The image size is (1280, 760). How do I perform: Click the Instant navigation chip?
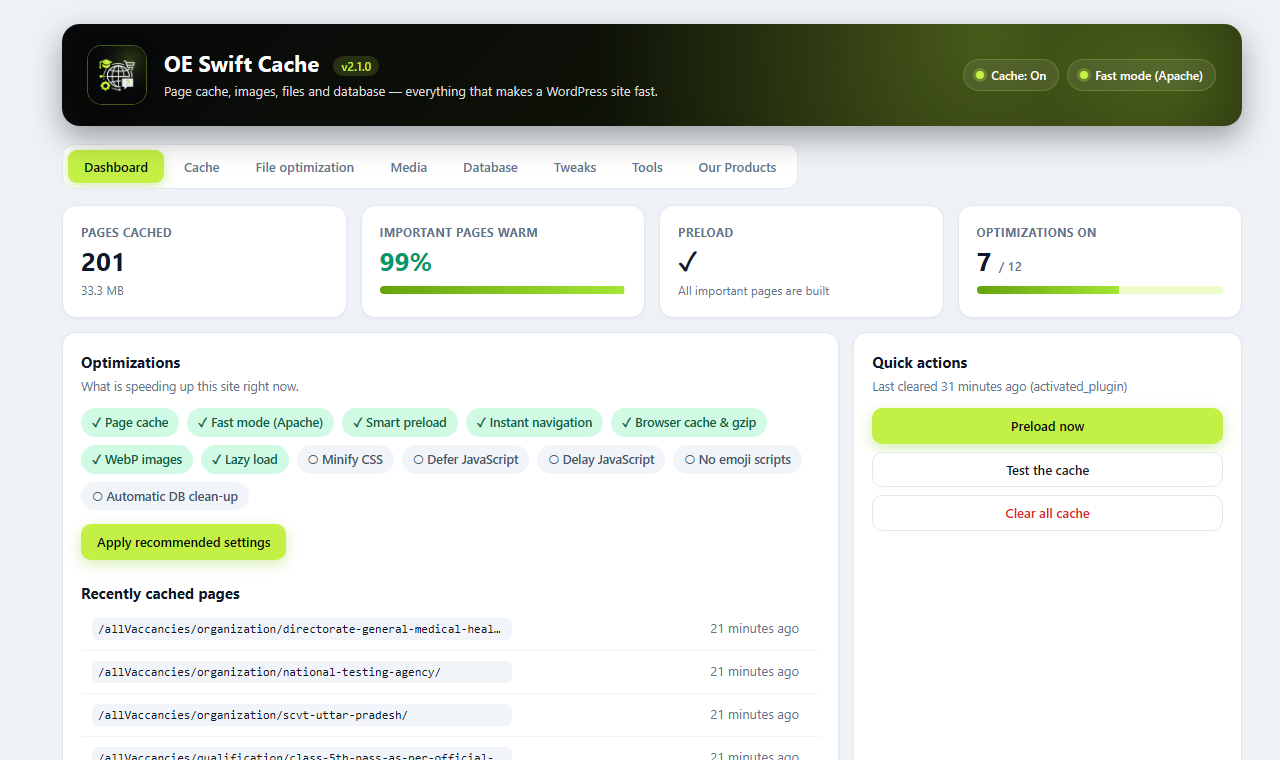tap(534, 422)
